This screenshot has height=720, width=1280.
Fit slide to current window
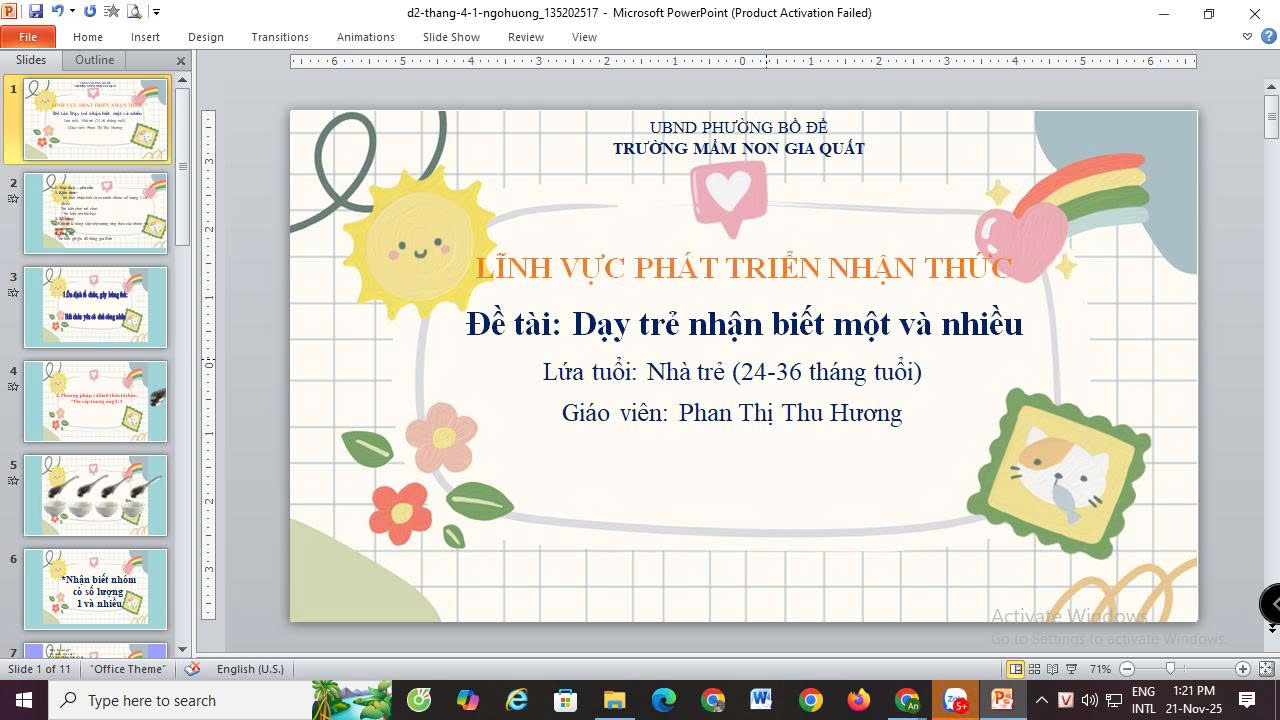(1266, 669)
